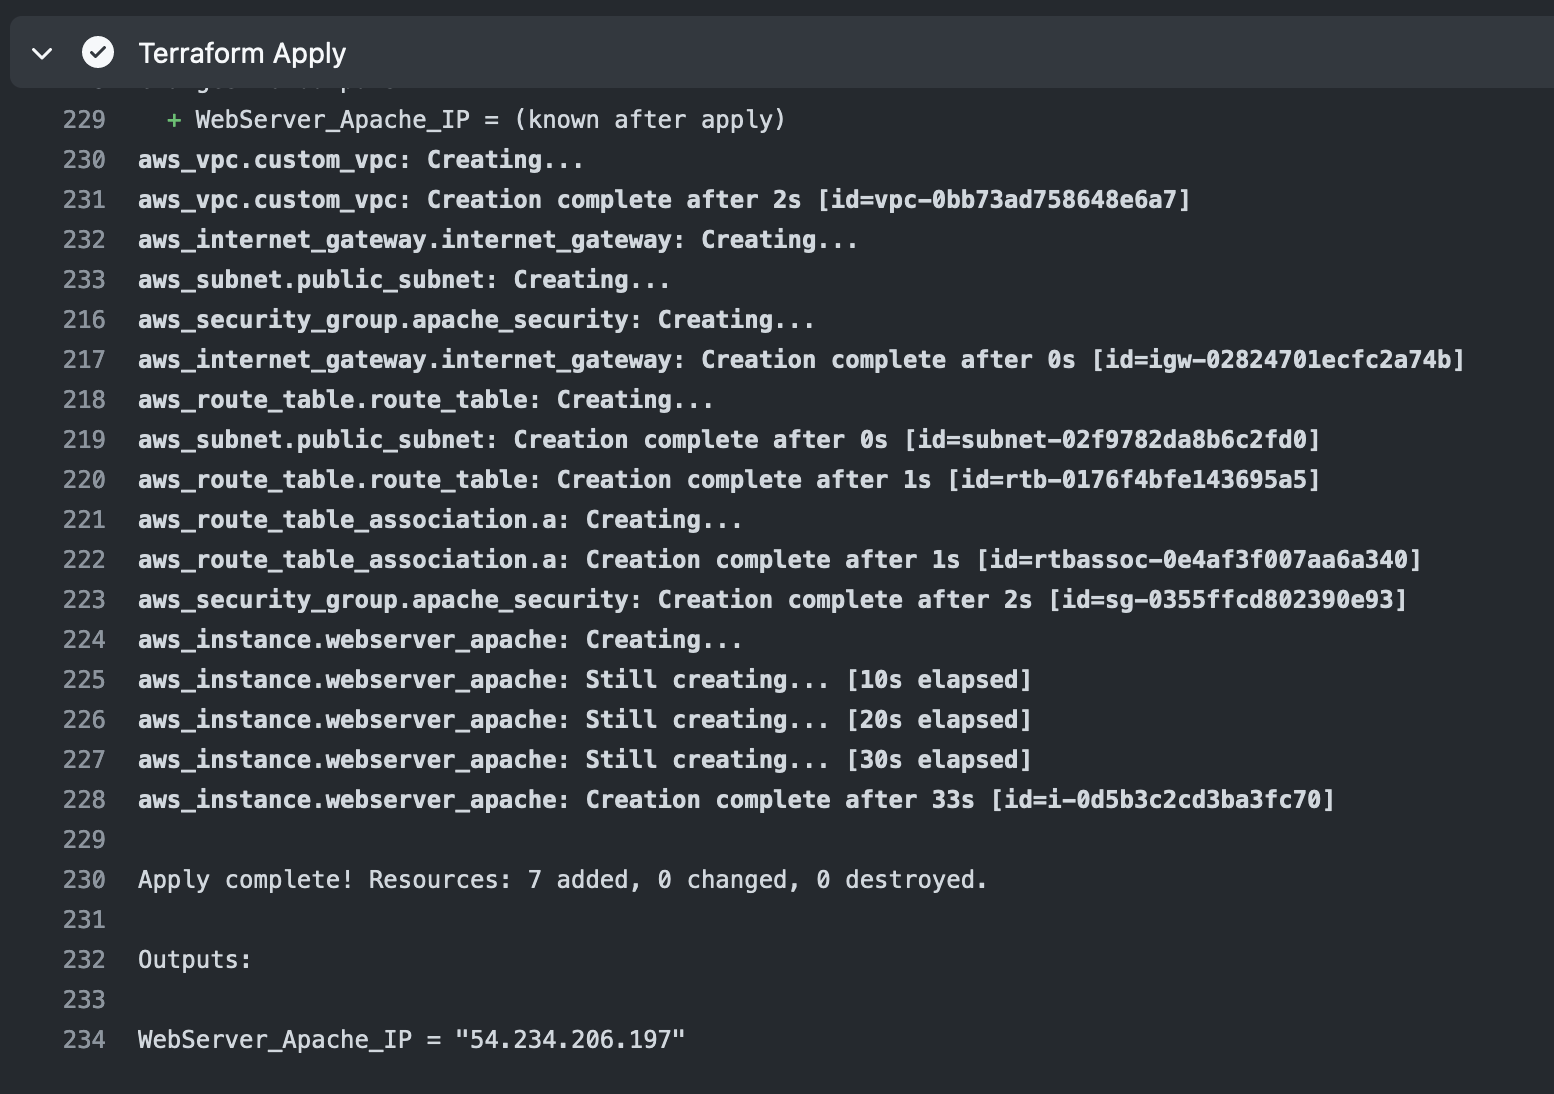Select the i-0d5b3c2cd3ba3fc70 creation complete line
Image resolution: width=1554 pixels, height=1094 pixels.
(x=736, y=800)
